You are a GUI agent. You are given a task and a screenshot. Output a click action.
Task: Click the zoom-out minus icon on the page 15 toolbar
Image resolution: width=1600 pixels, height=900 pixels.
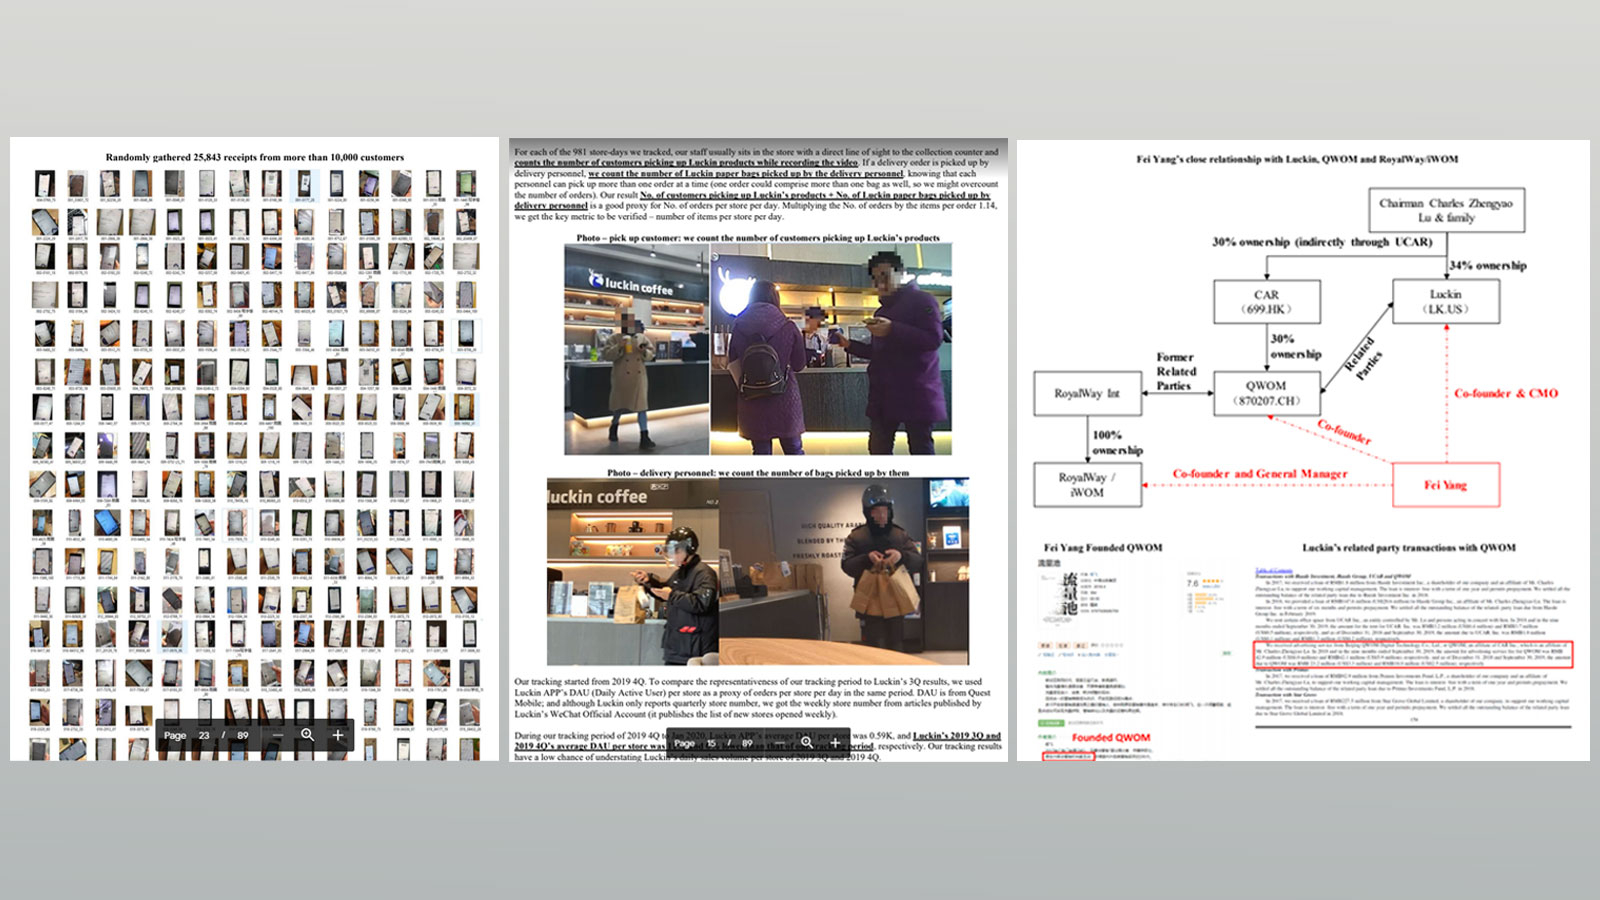click(778, 743)
